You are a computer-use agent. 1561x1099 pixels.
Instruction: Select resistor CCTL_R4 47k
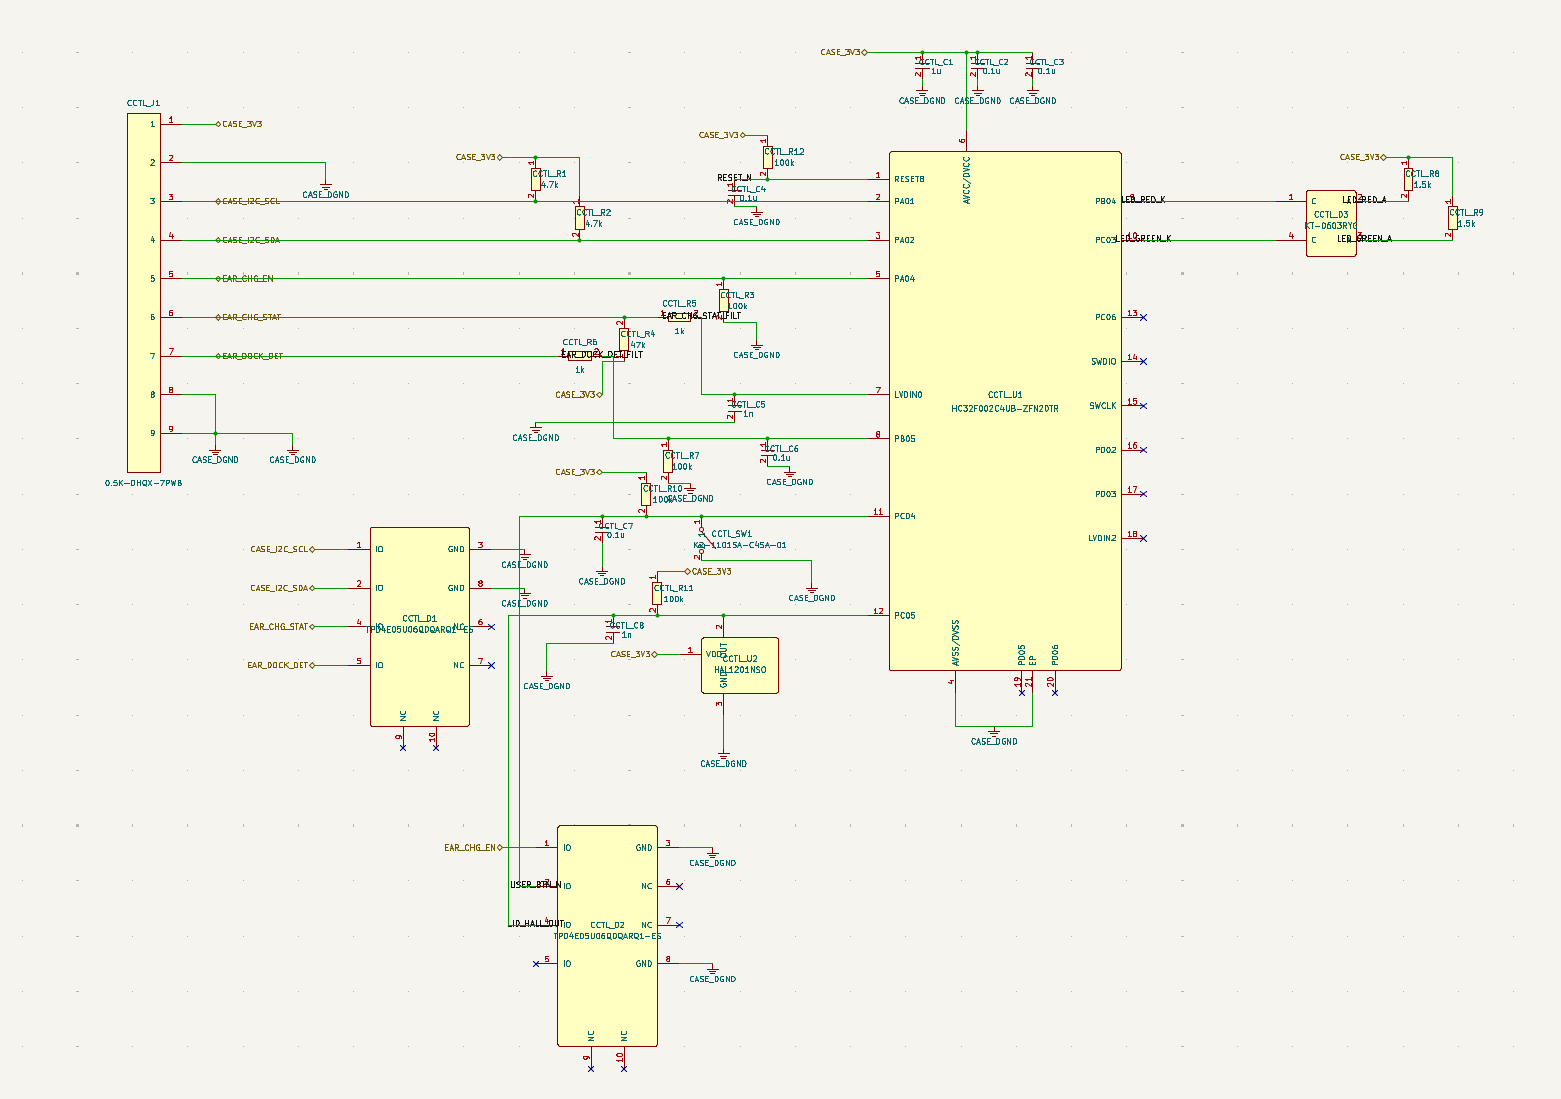pos(624,340)
